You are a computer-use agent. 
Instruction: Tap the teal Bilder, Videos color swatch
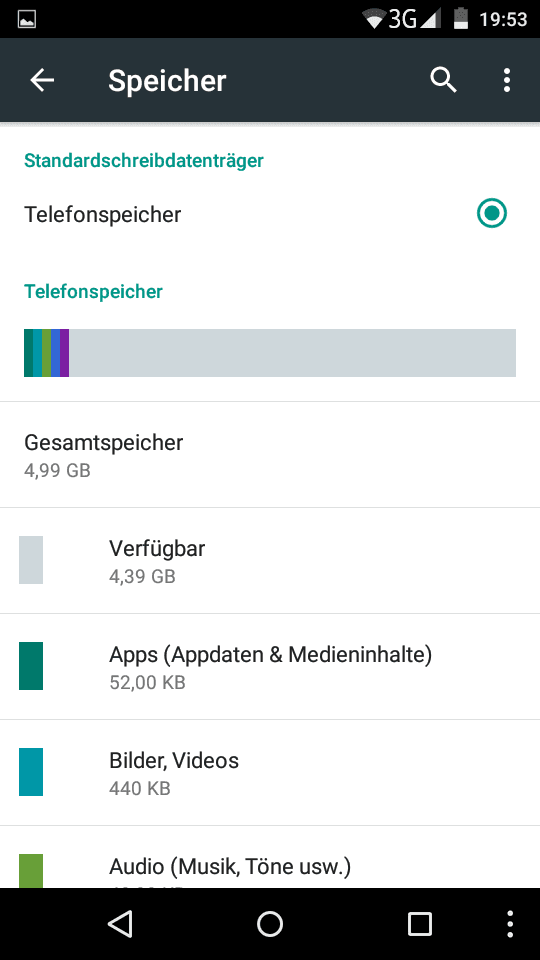point(31,772)
